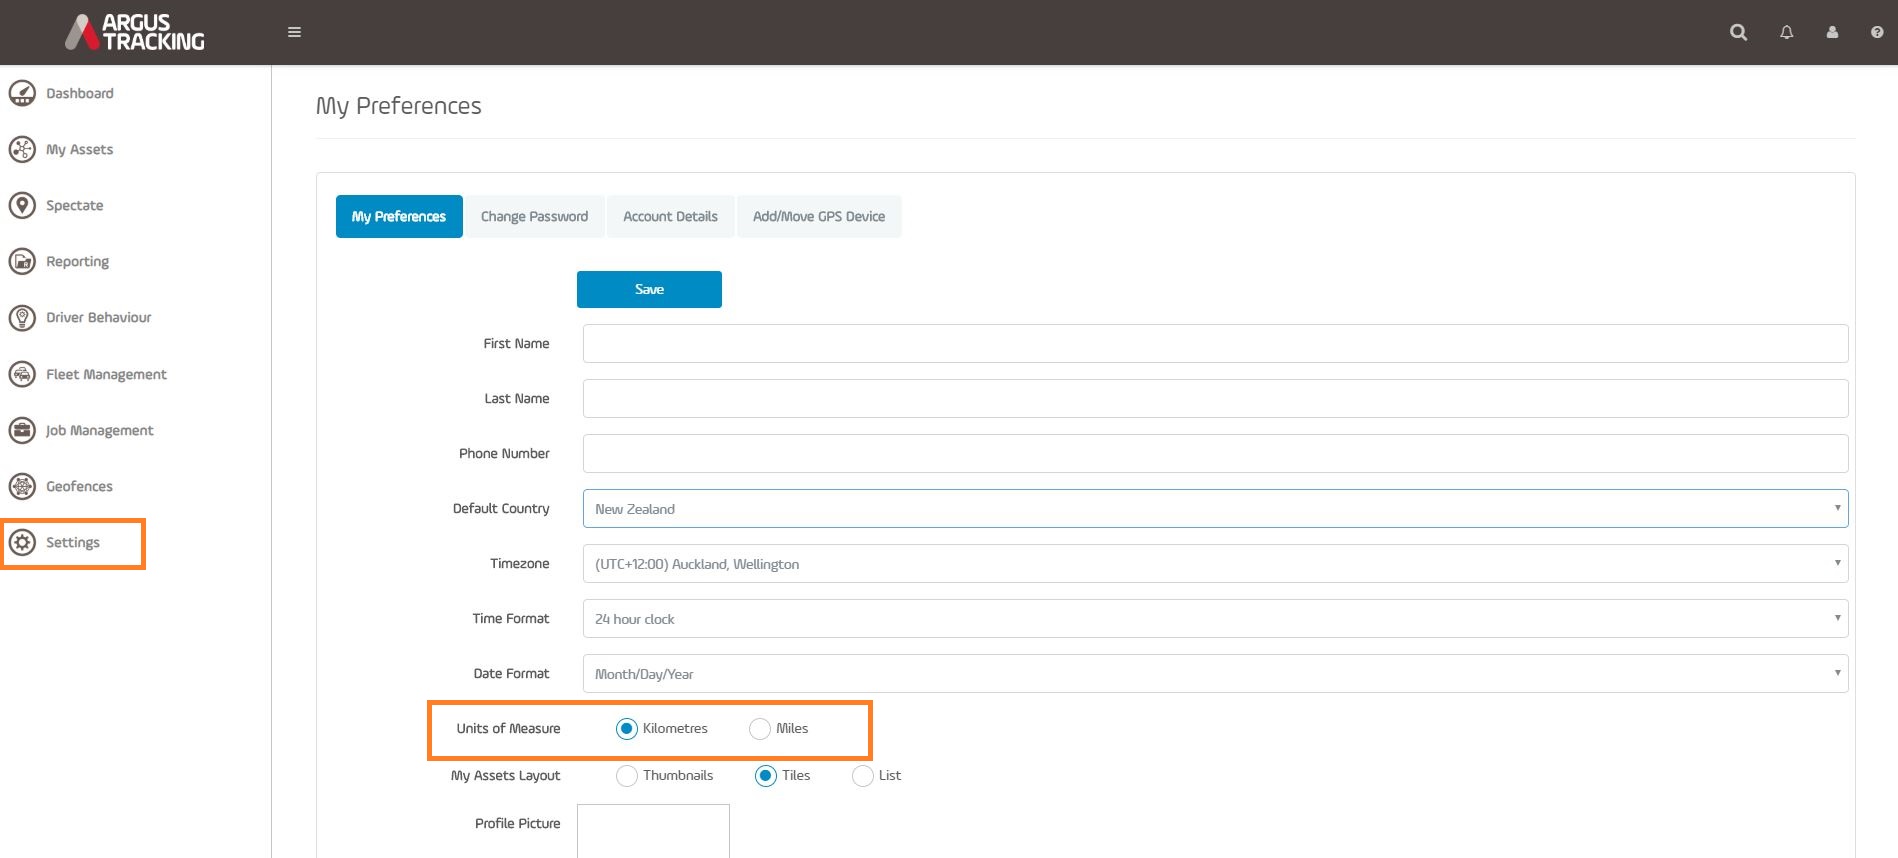This screenshot has width=1898, height=858.
Task: Select Miles as units of measure
Action: point(760,729)
